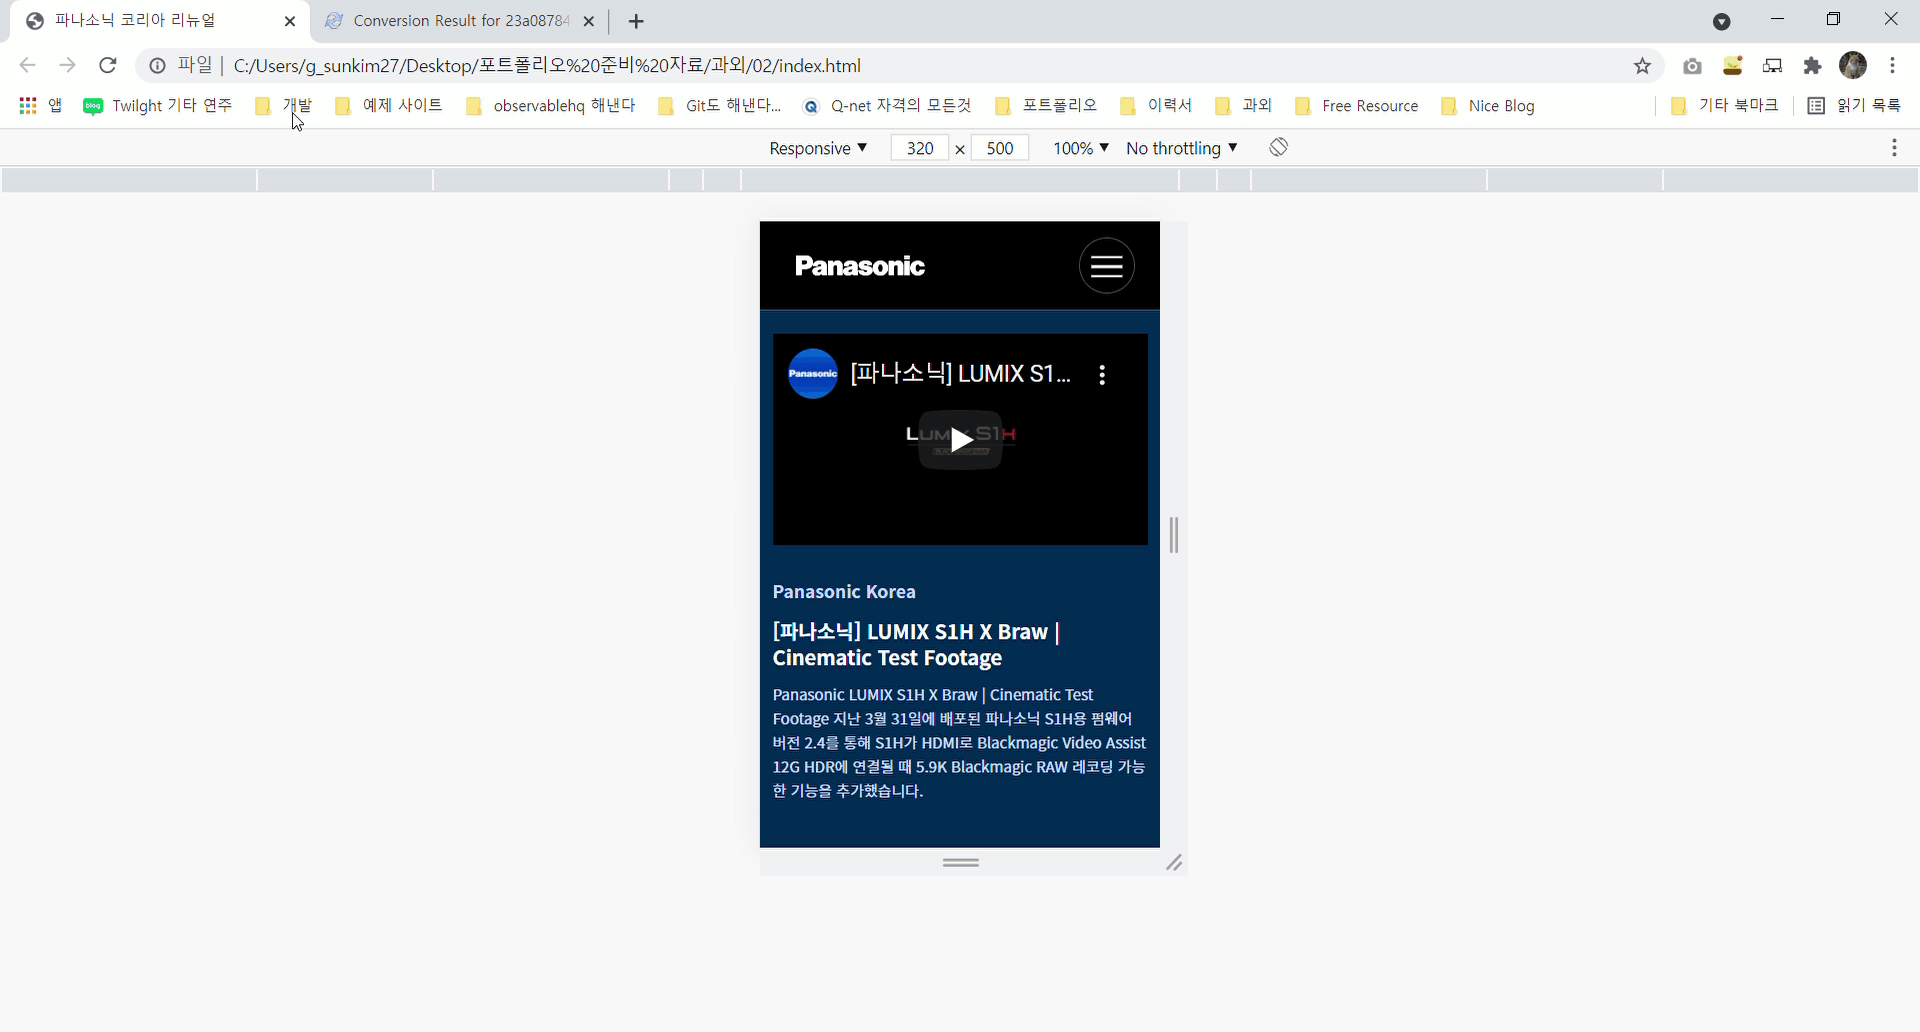This screenshot has width=1920, height=1032.
Task: Open the Responsive device dropdown
Action: coord(817,148)
